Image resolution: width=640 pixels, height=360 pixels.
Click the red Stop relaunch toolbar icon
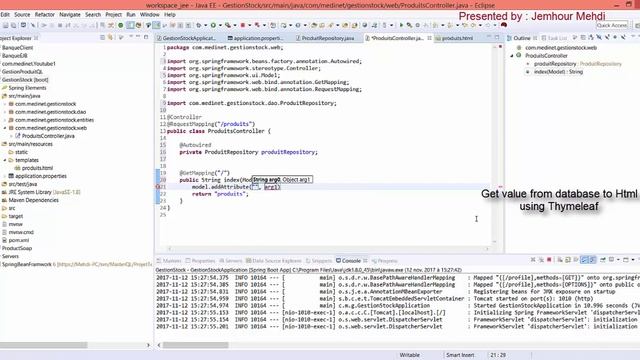point(243,25)
